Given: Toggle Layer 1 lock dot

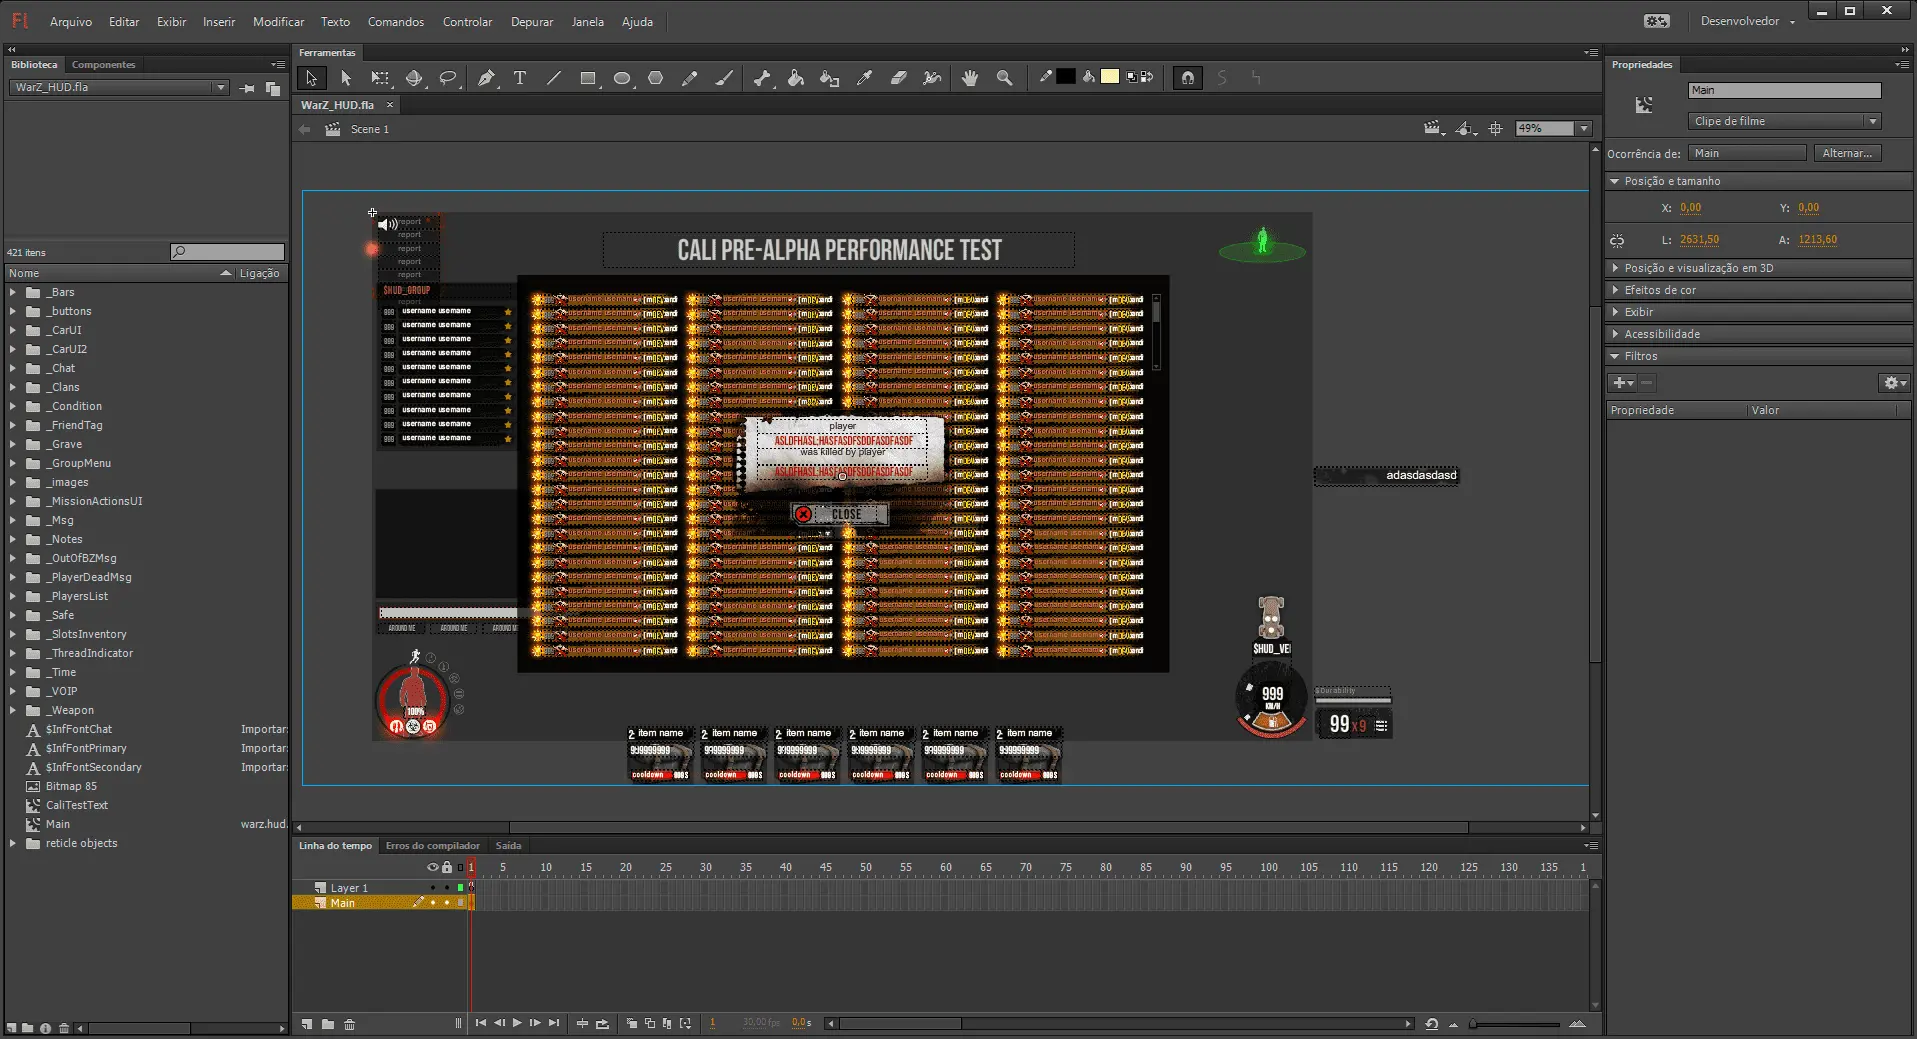Looking at the screenshot, I should click(447, 888).
